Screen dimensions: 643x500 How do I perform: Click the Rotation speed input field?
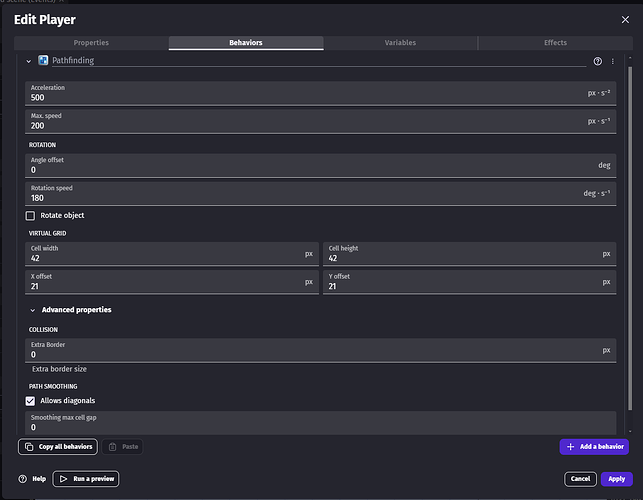pyautogui.click(x=300, y=198)
